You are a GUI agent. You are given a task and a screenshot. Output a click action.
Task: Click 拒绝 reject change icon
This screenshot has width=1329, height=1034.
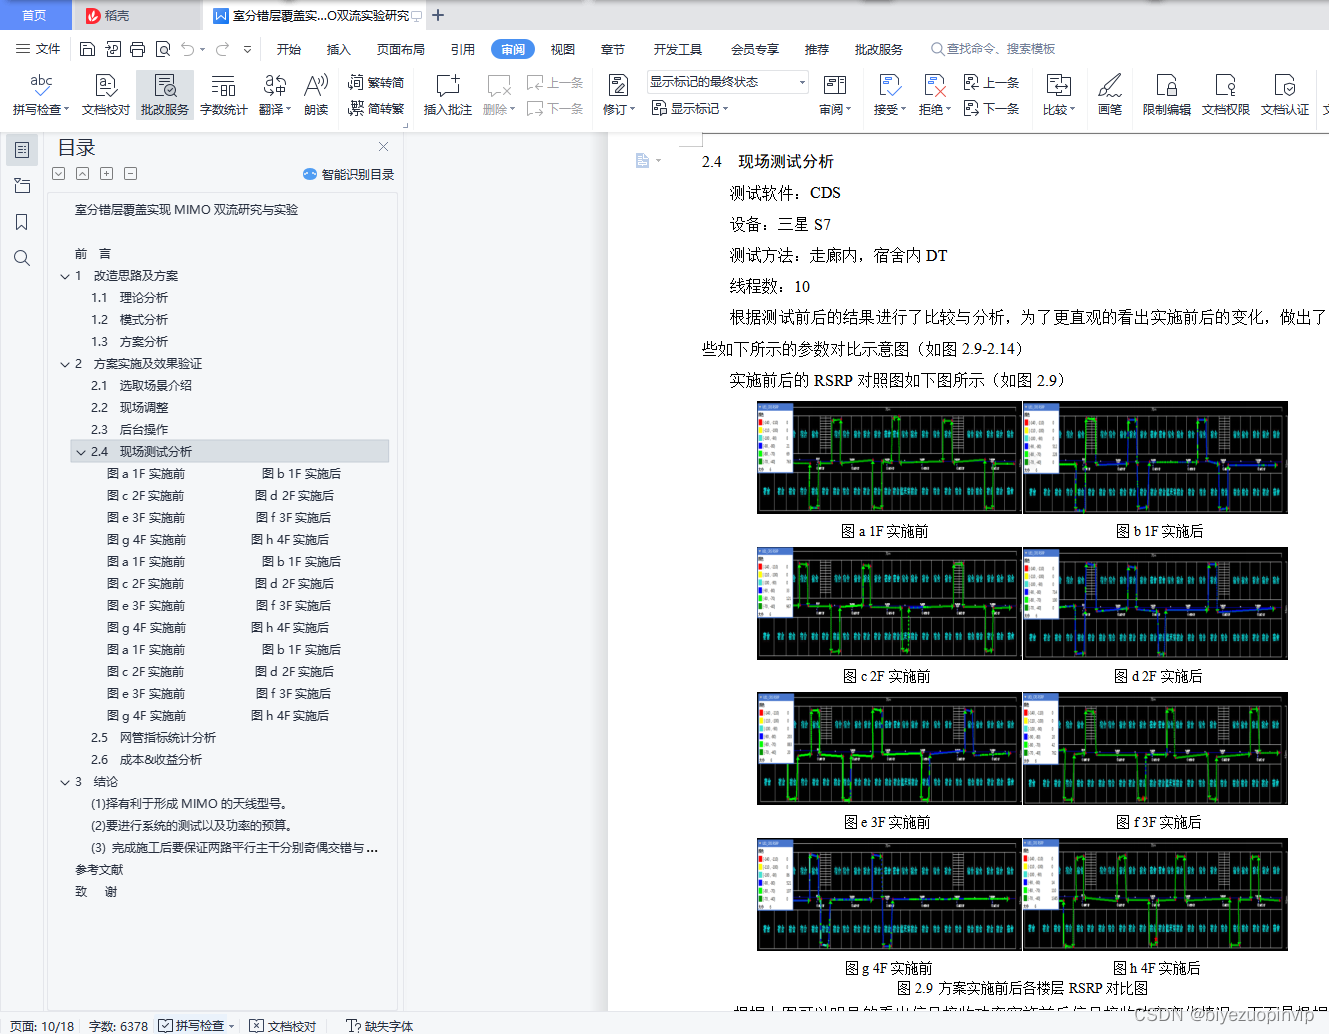click(x=934, y=86)
